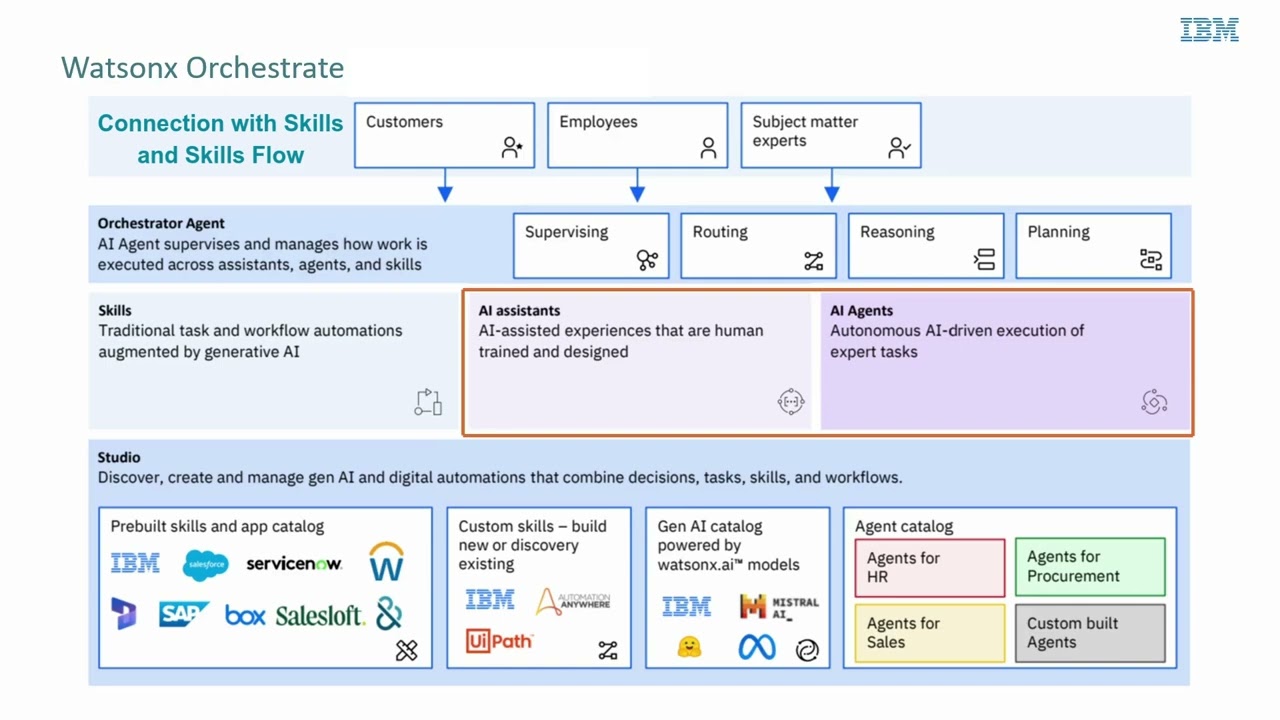Viewport: 1280px width, 720px height.
Task: Click the Reasoning list icon
Action: coord(984,260)
